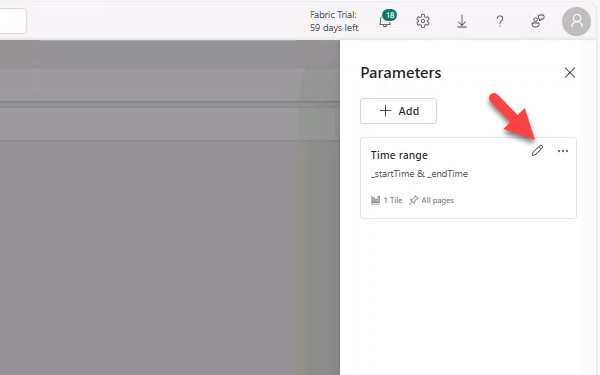Click the 1 Tile usage indicator

386,200
